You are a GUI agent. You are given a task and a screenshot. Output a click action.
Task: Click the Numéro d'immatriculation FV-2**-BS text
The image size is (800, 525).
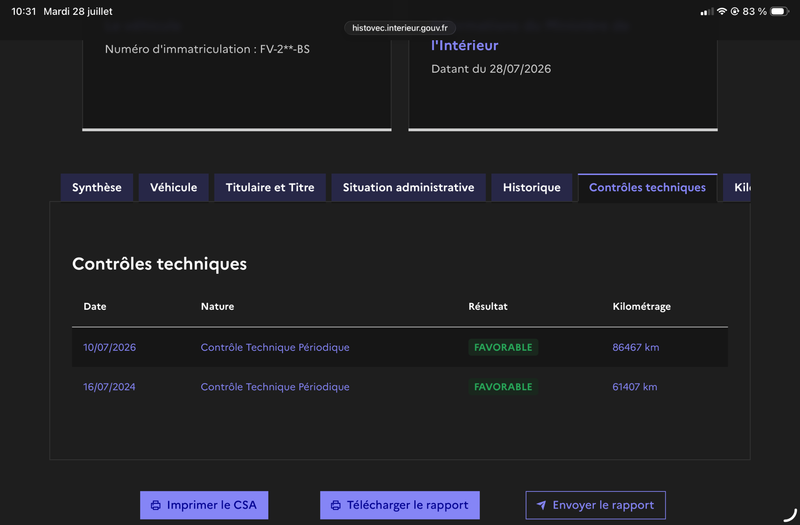point(207,49)
